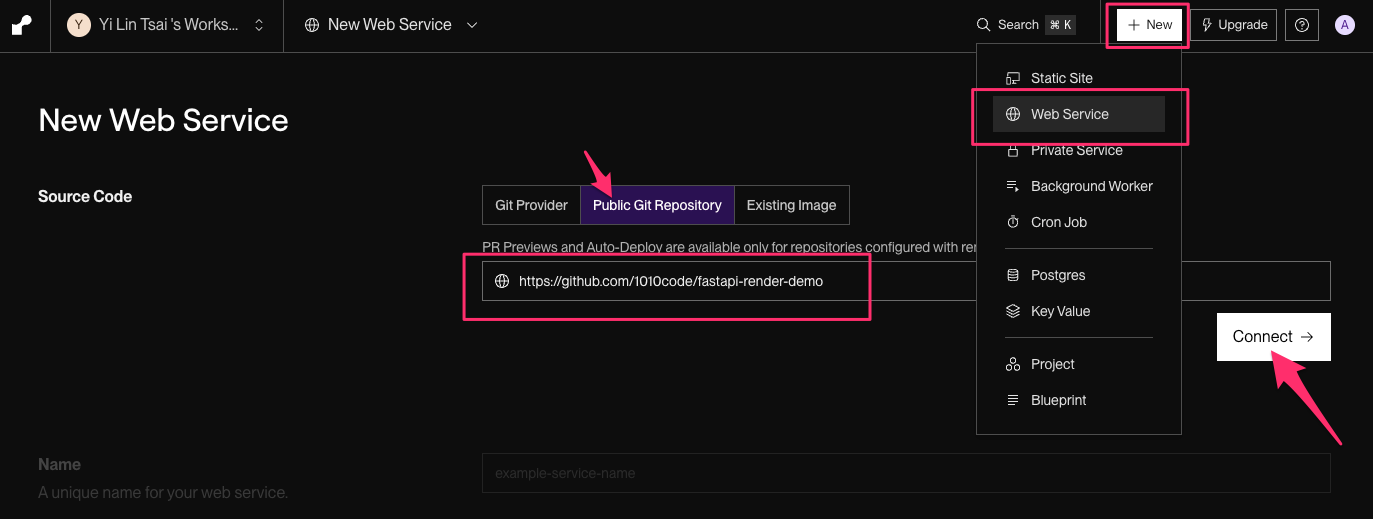Viewport: 1373px width, 519px height.
Task: Click the Render logo icon
Action: tap(22, 25)
